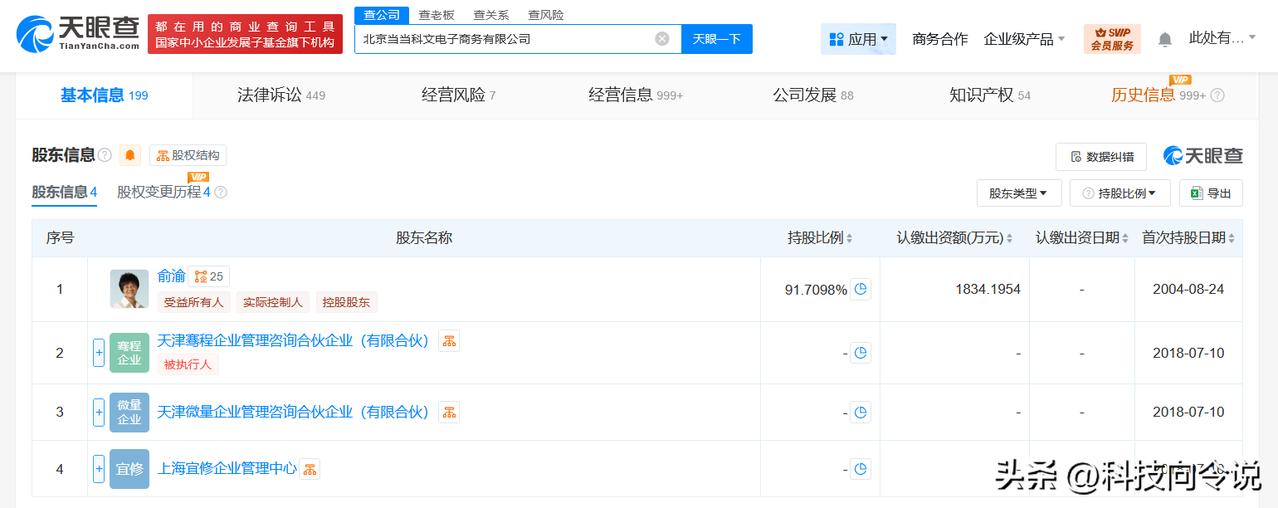Open equity structure icon for 上海宜修
This screenshot has height=508, width=1278.
[310, 468]
